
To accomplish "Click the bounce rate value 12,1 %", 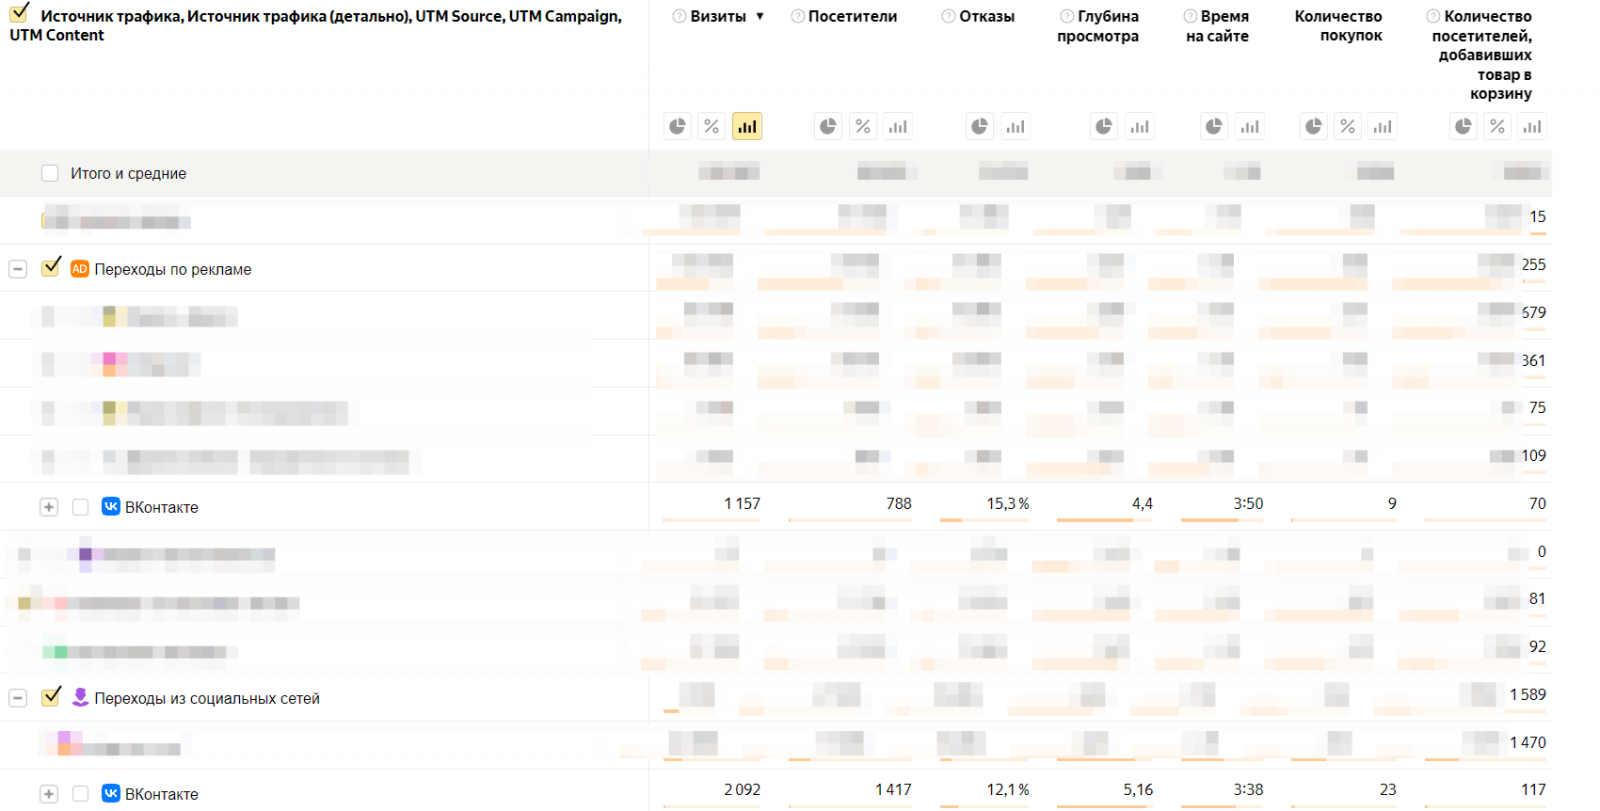I will (1008, 789).
